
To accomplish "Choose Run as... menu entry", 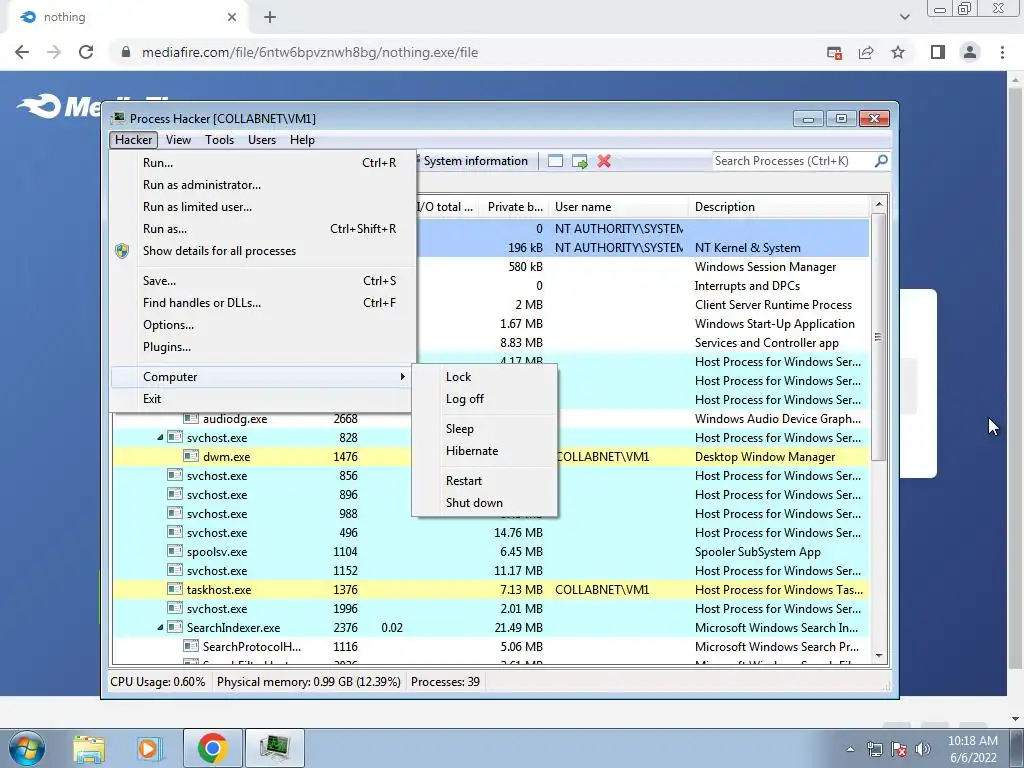I will 263,229.
